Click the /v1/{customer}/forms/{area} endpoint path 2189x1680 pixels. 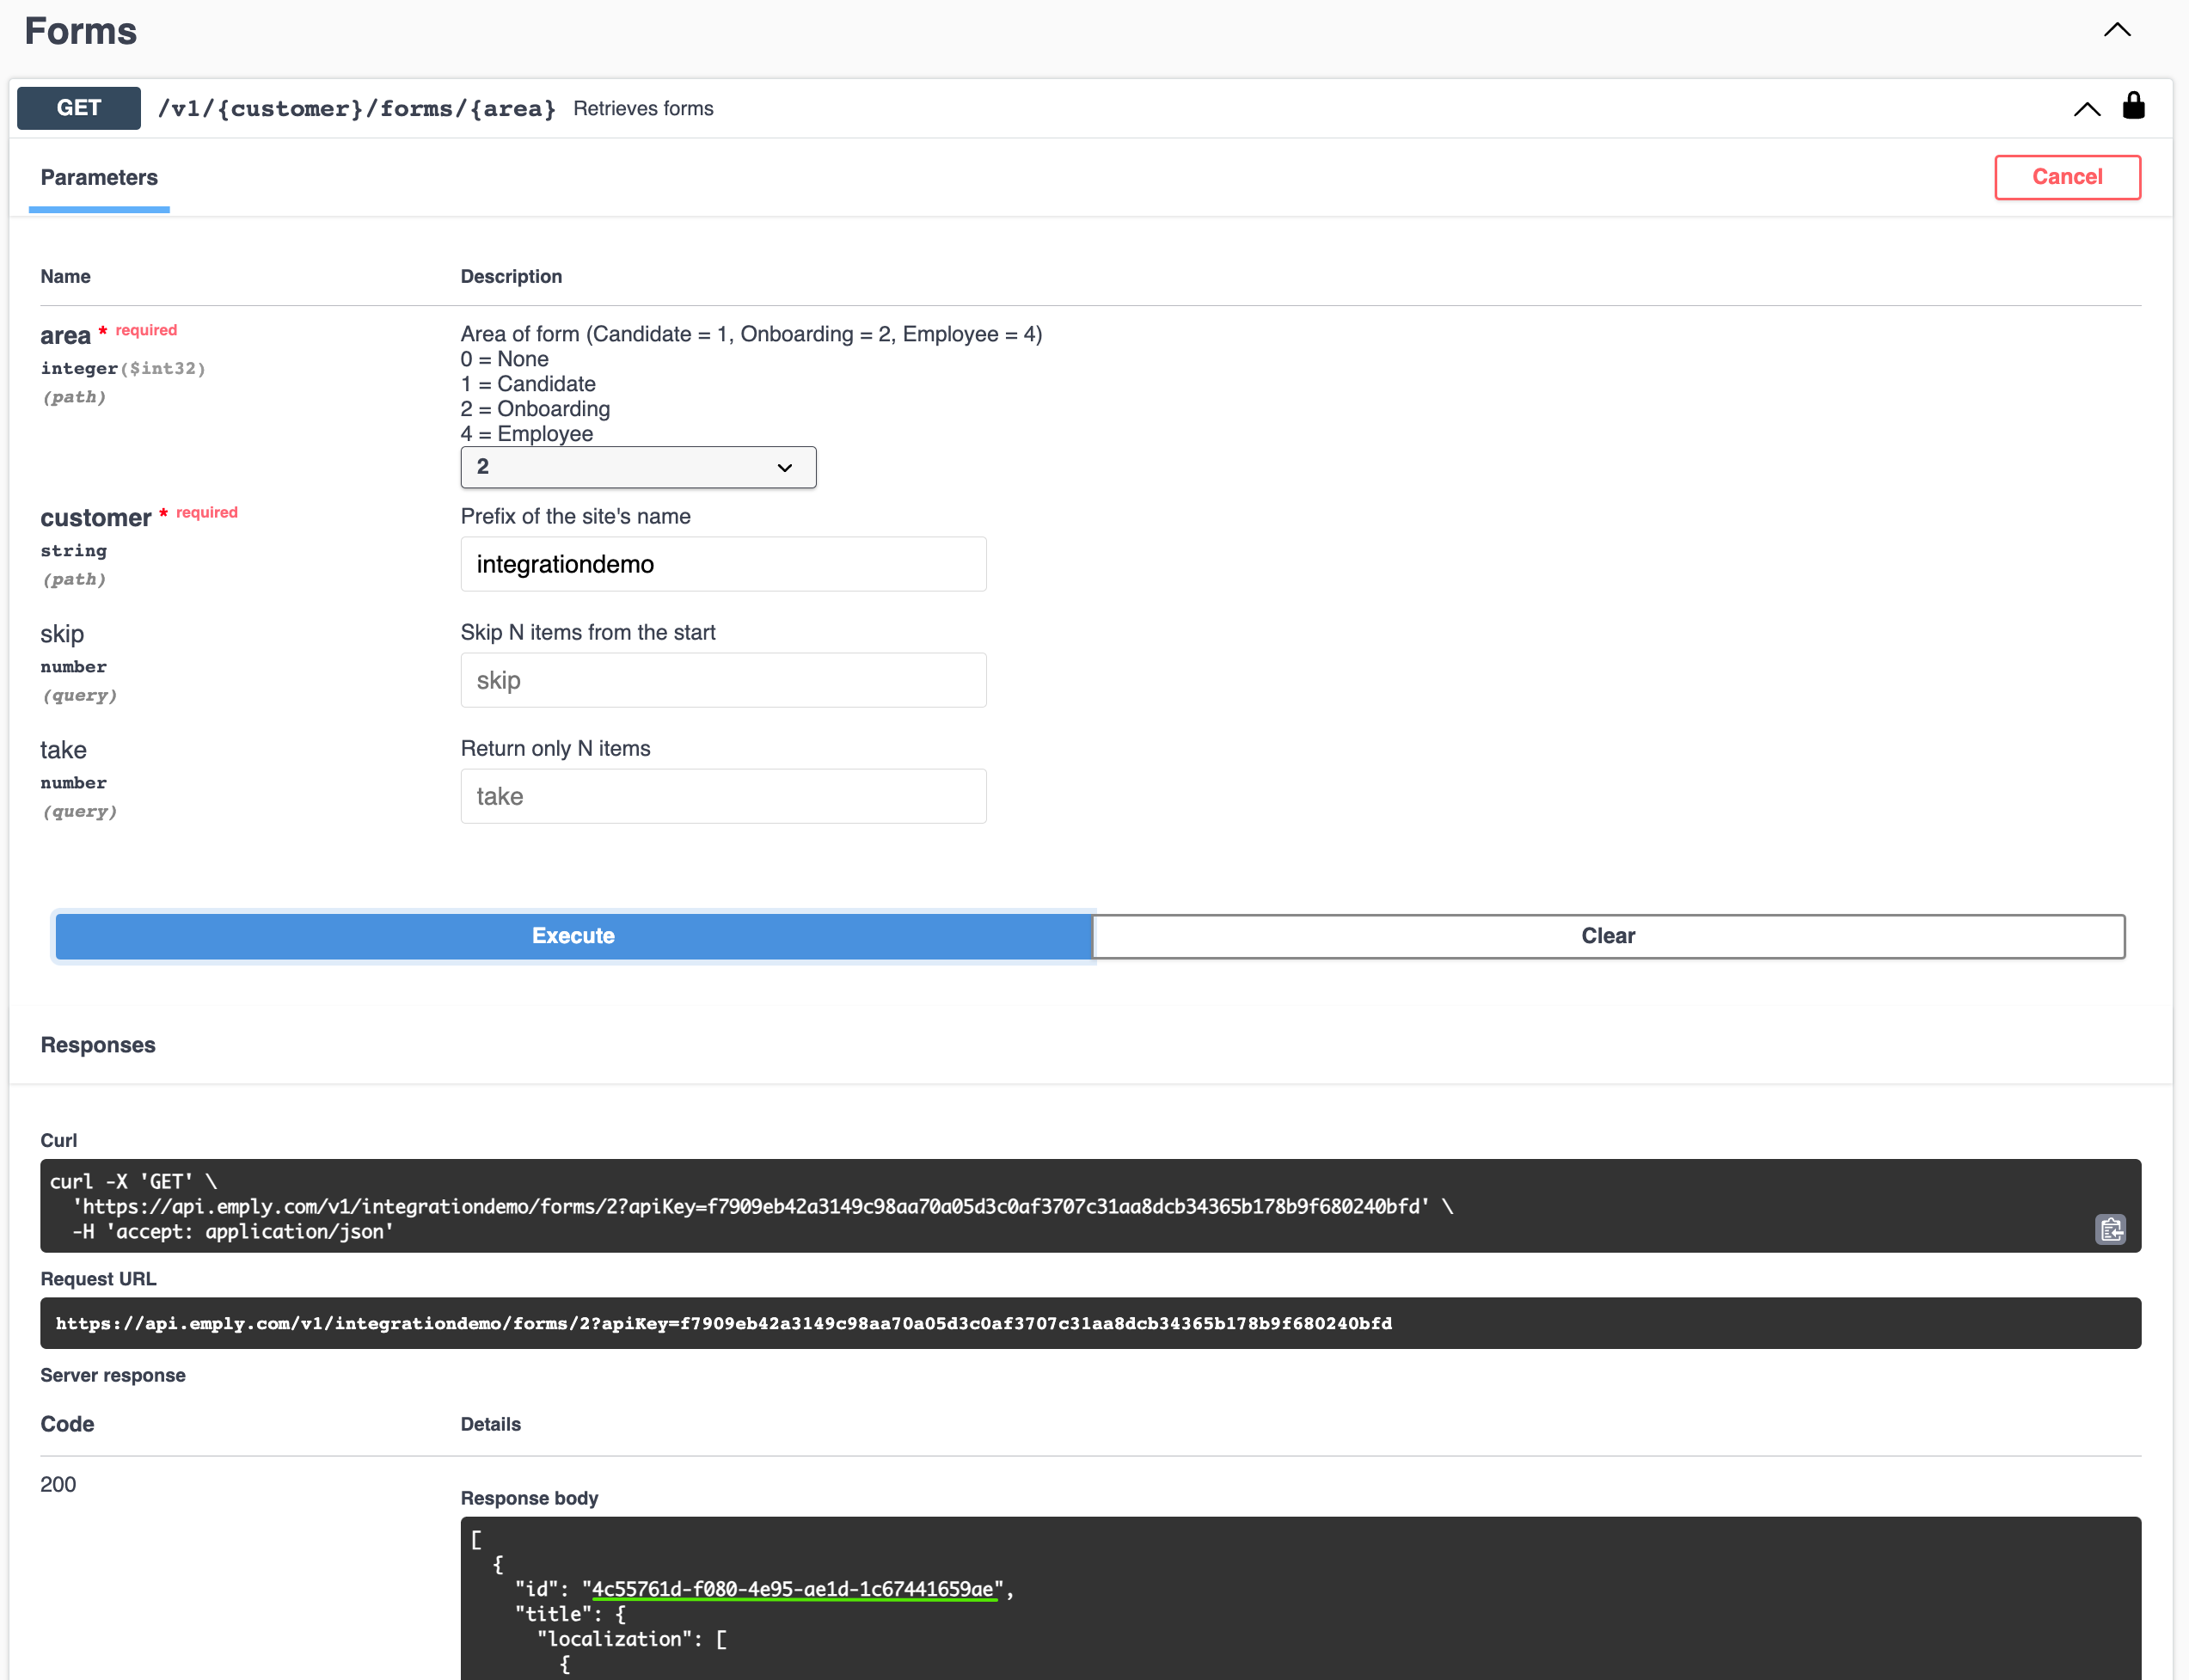click(x=356, y=109)
